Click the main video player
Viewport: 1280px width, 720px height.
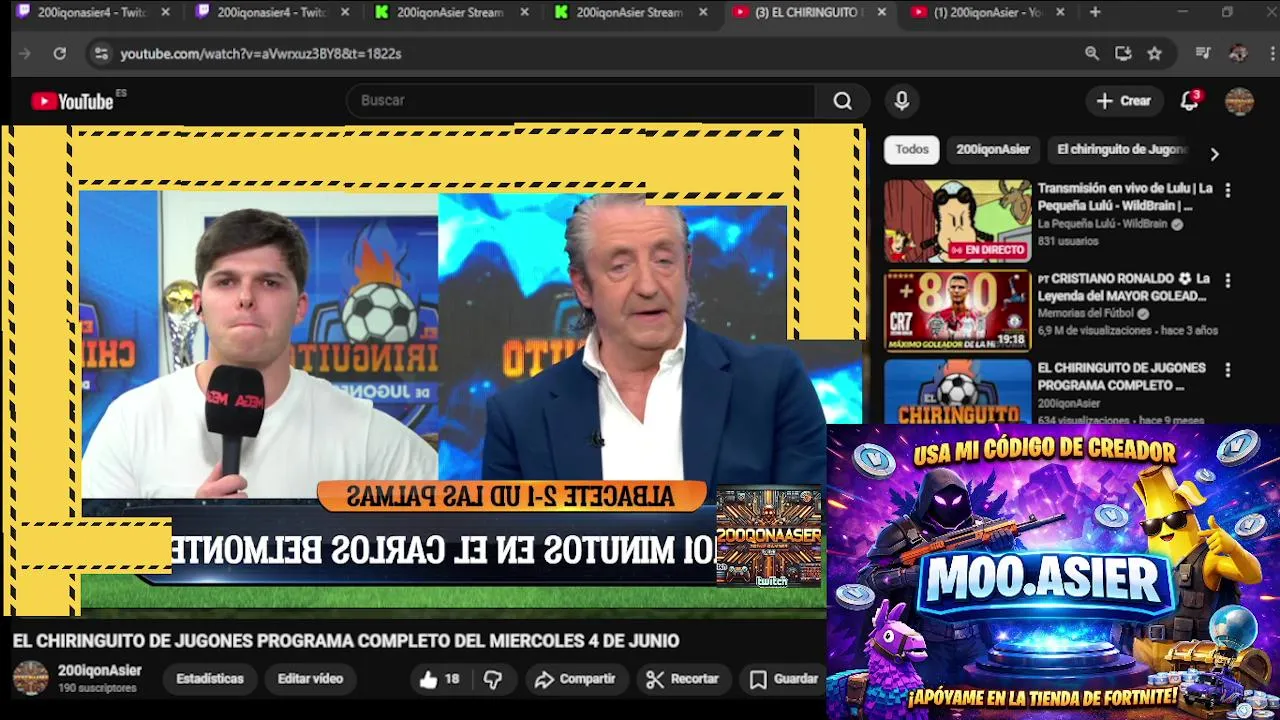click(x=435, y=370)
